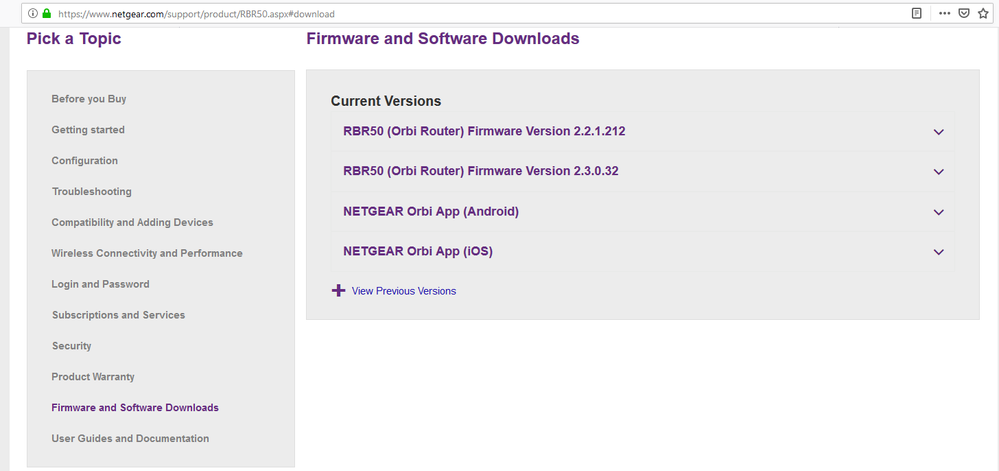Select Login and Password topic
This screenshot has height=471, width=999.
pos(101,284)
